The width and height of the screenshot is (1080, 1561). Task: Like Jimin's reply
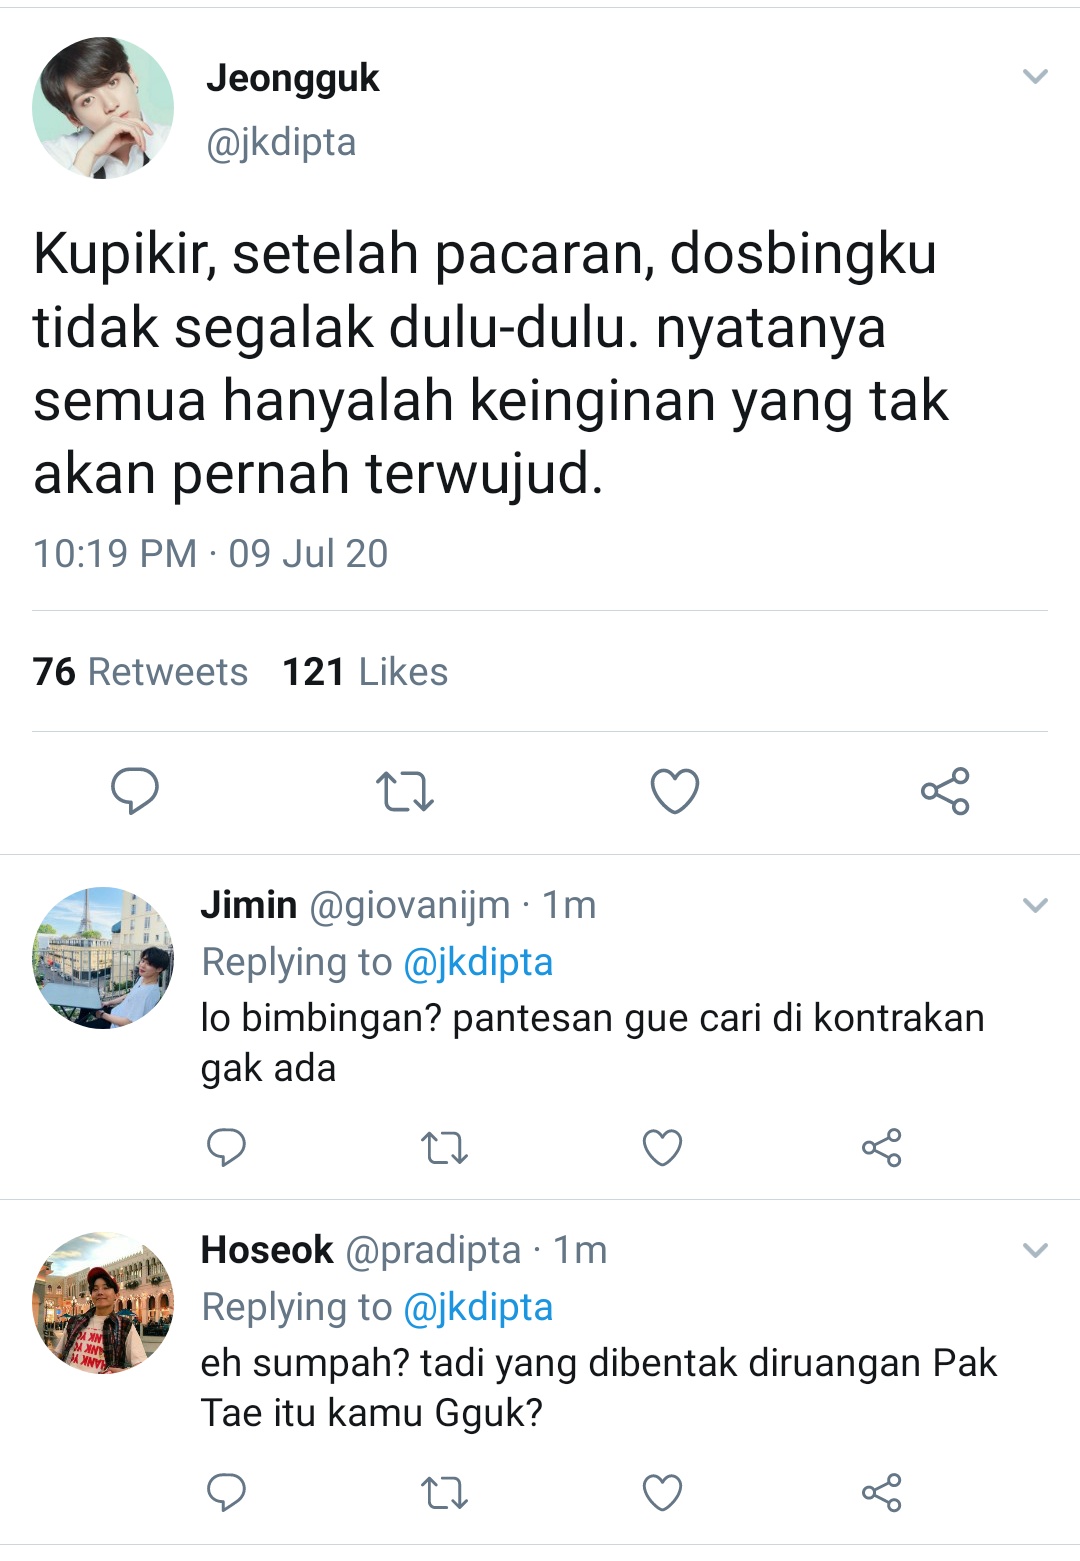(662, 1147)
